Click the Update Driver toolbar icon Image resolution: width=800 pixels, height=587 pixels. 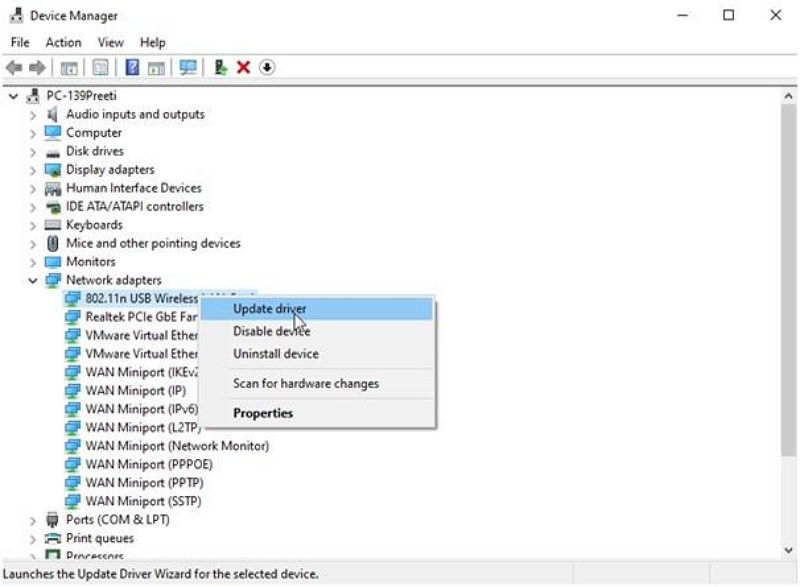pos(219,68)
